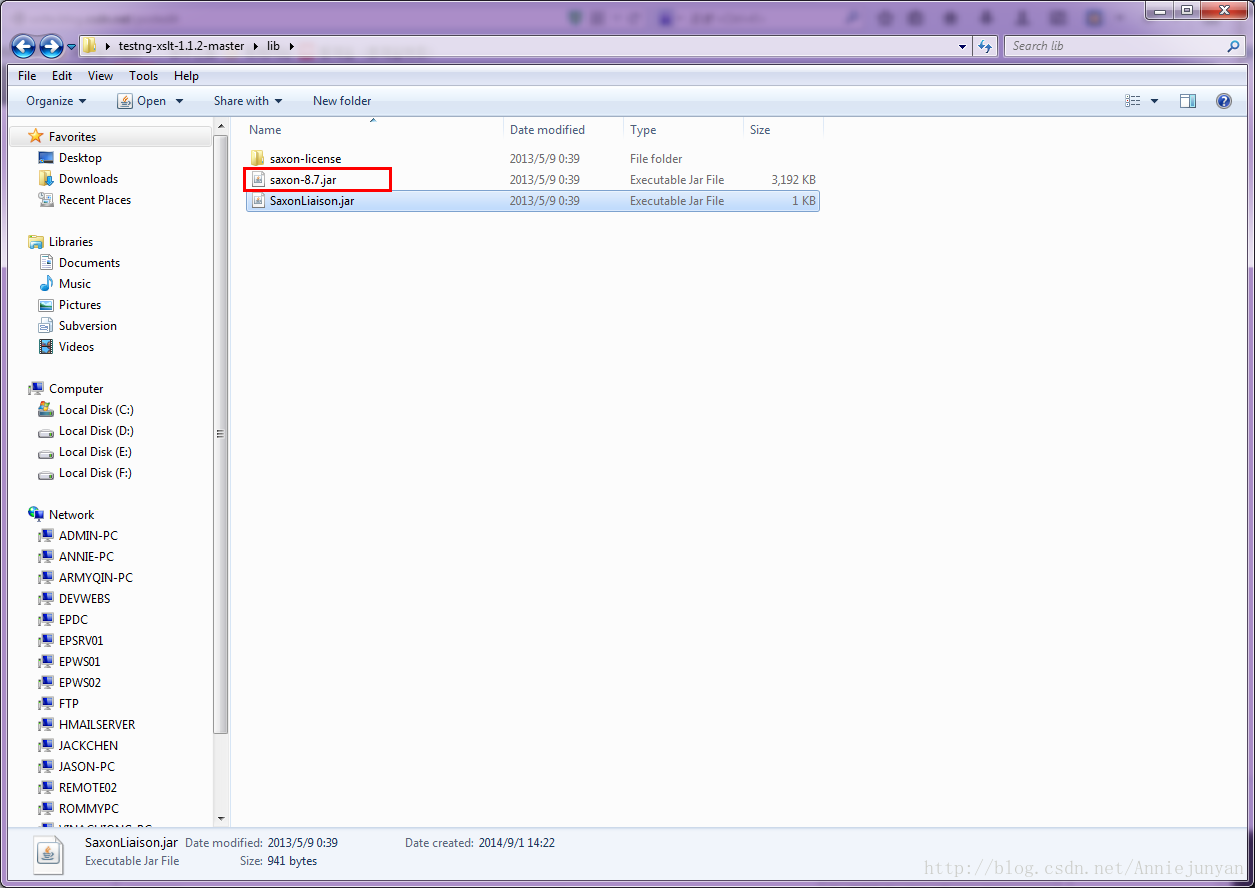The height and width of the screenshot is (888, 1255).
Task: Click the navigation pane vertical scrollbar
Action: [x=220, y=433]
